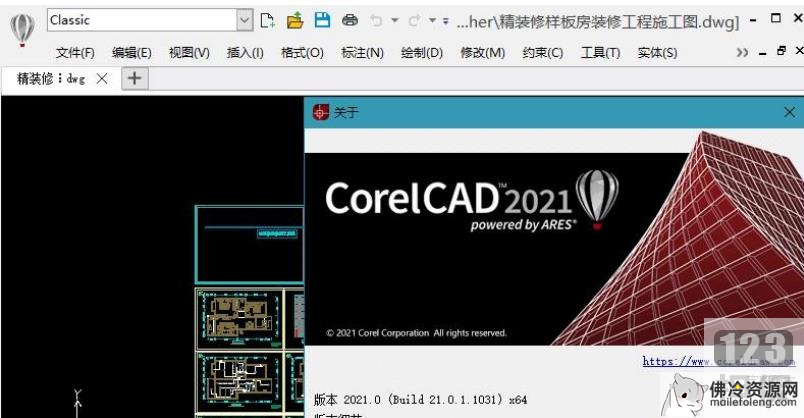
Task: Open the customize quick access toolbar dropdown
Action: click(x=445, y=20)
